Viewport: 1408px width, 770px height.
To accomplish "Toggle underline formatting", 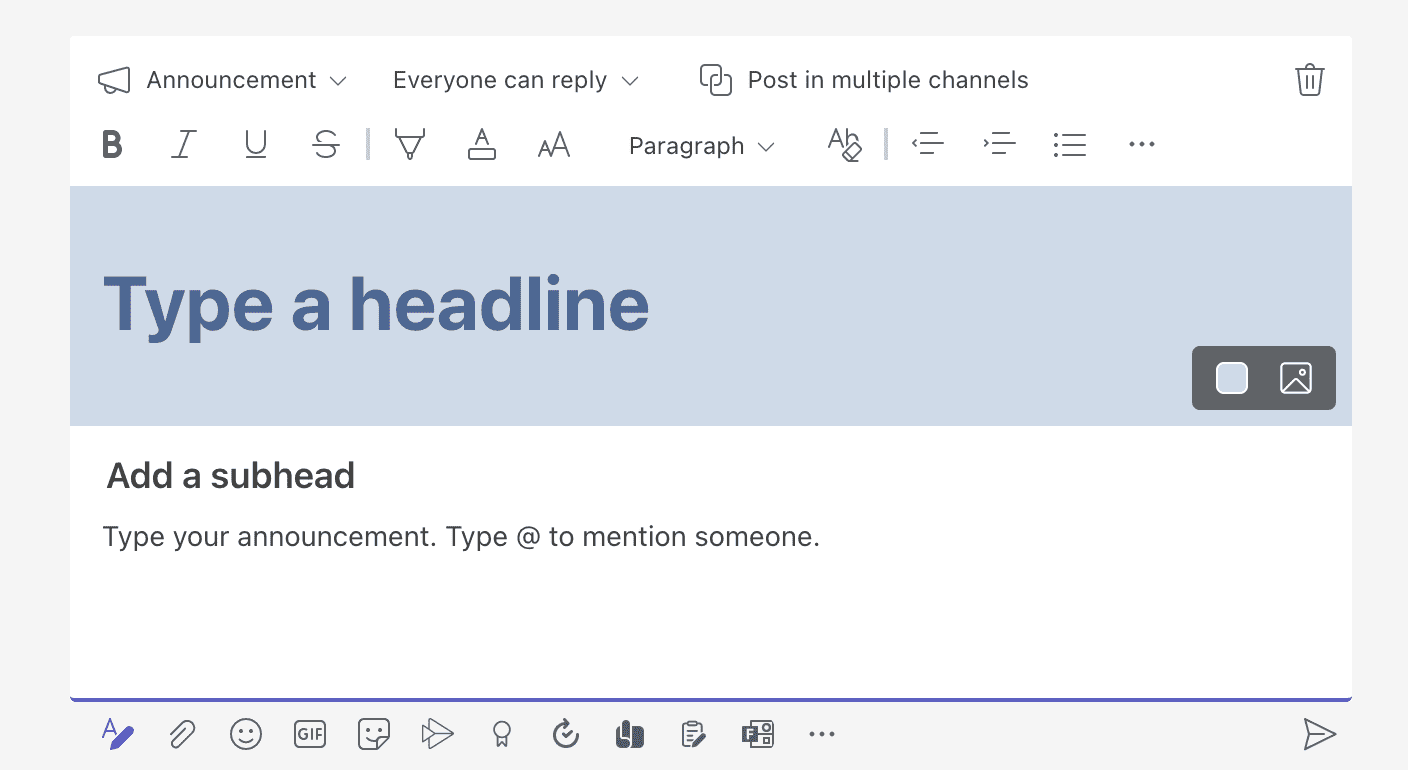I will click(255, 145).
